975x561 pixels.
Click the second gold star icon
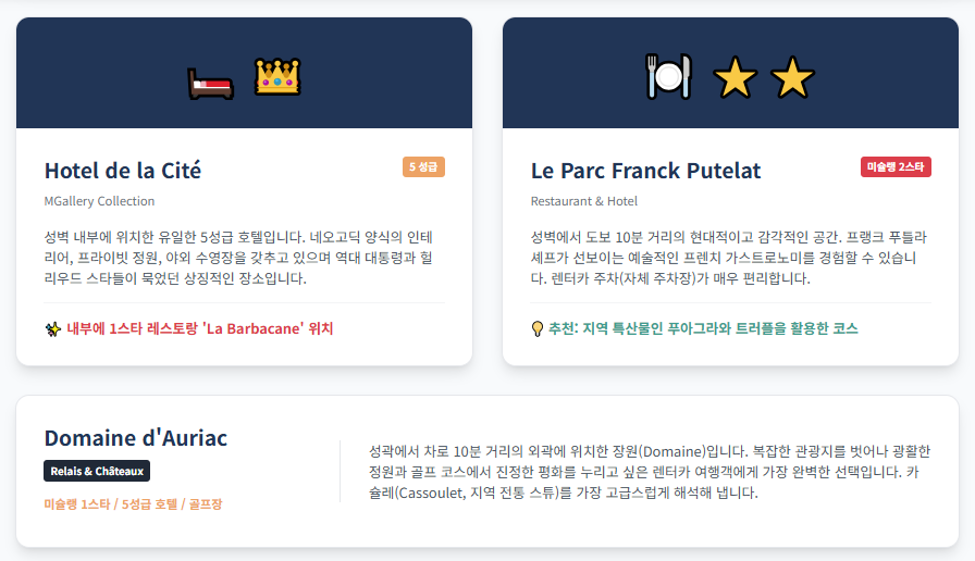(x=792, y=78)
